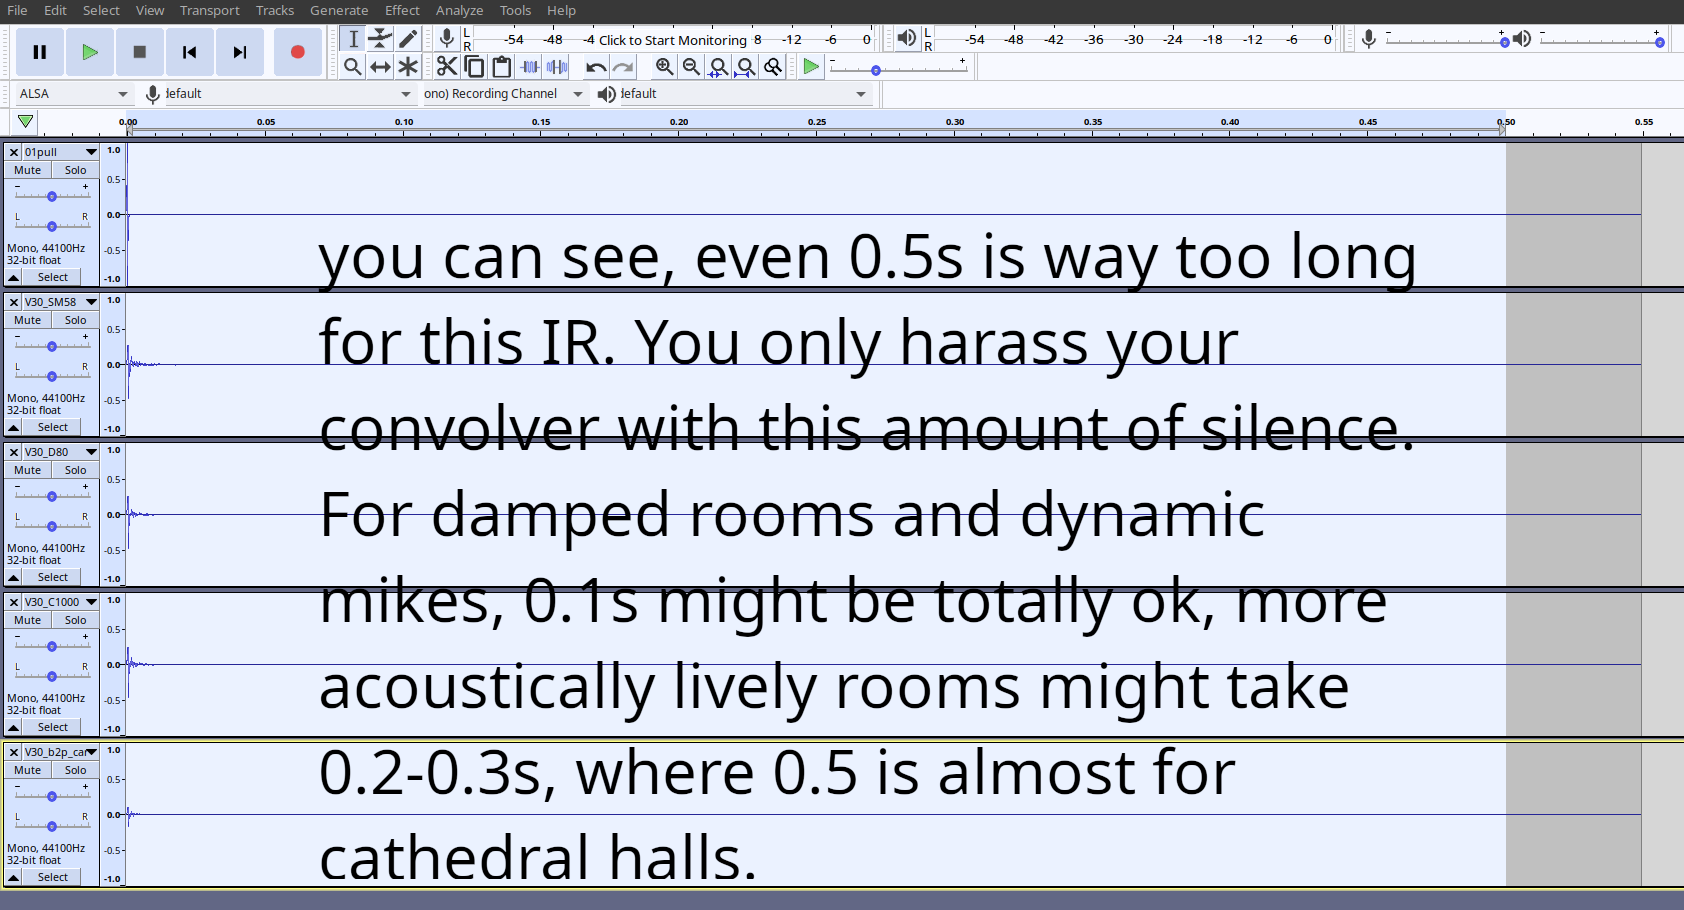This screenshot has height=910, width=1684.
Task: Mute the 01pull track
Action: [26, 169]
